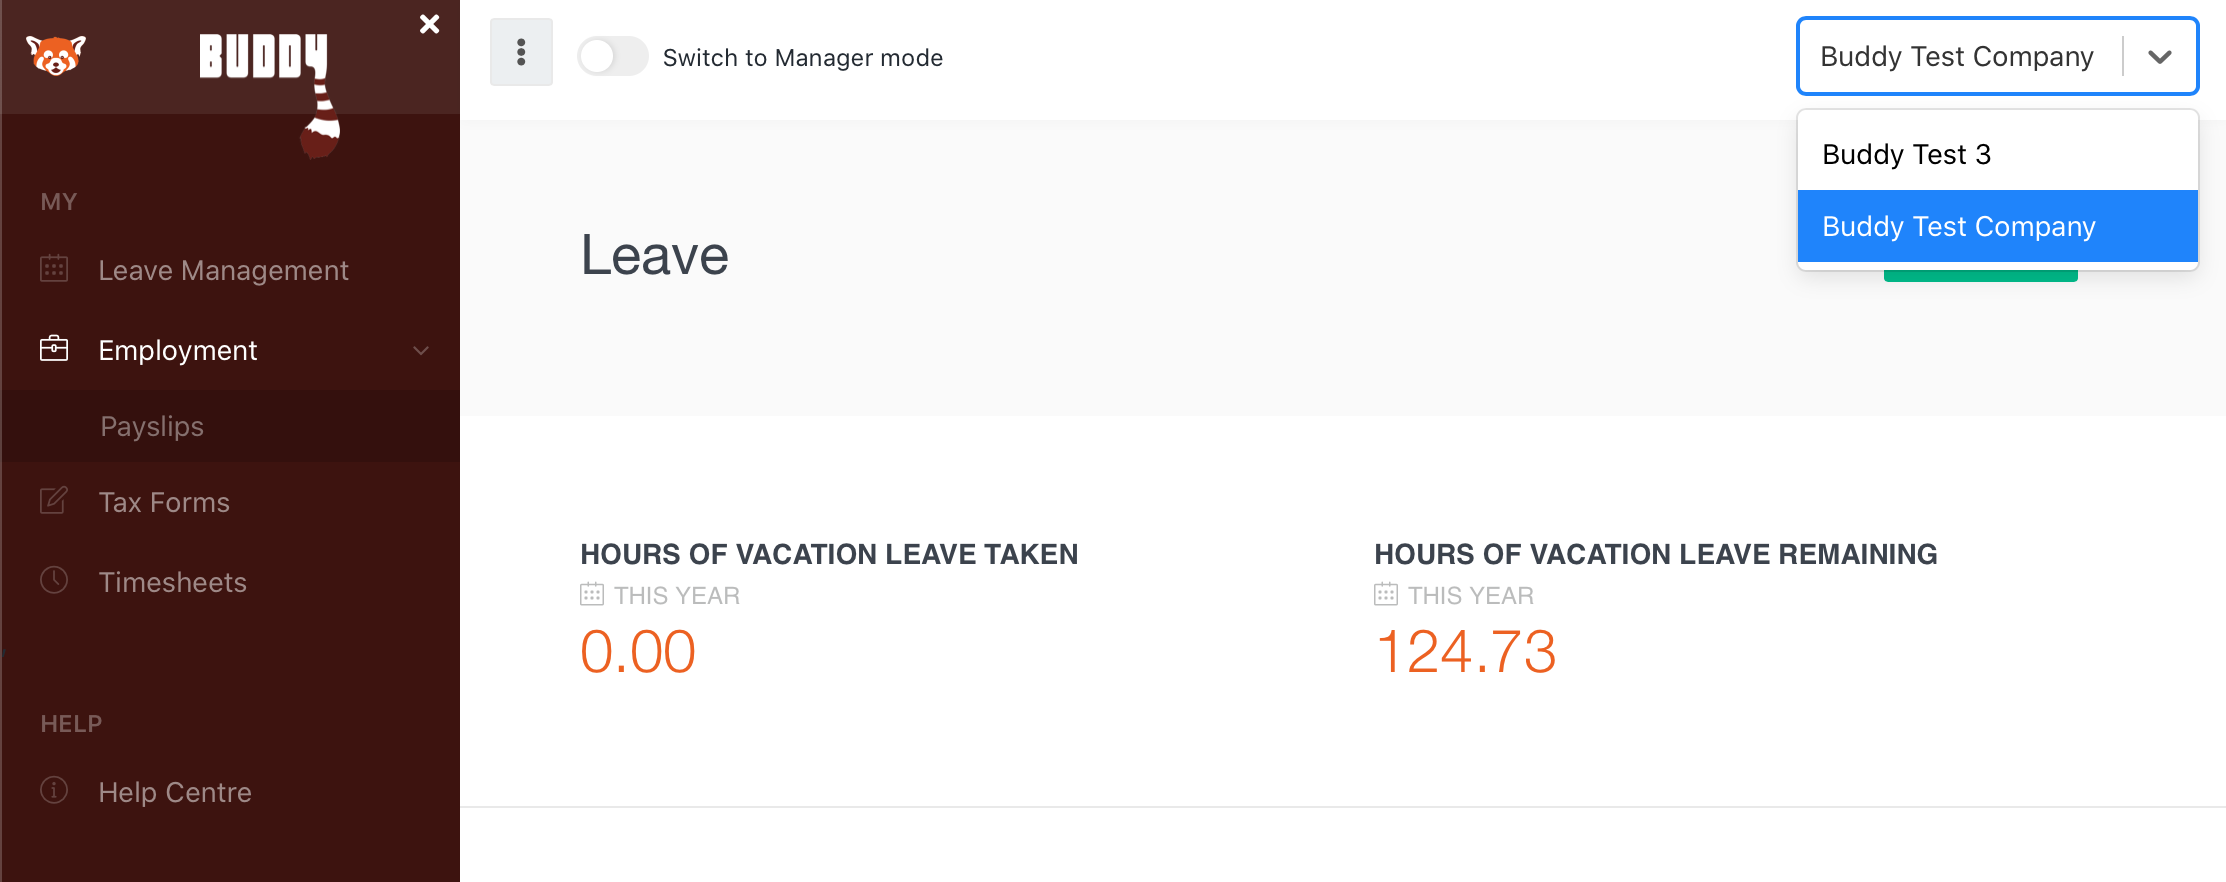Collapse the Employment submenu chevron
The height and width of the screenshot is (882, 2226).
click(421, 351)
